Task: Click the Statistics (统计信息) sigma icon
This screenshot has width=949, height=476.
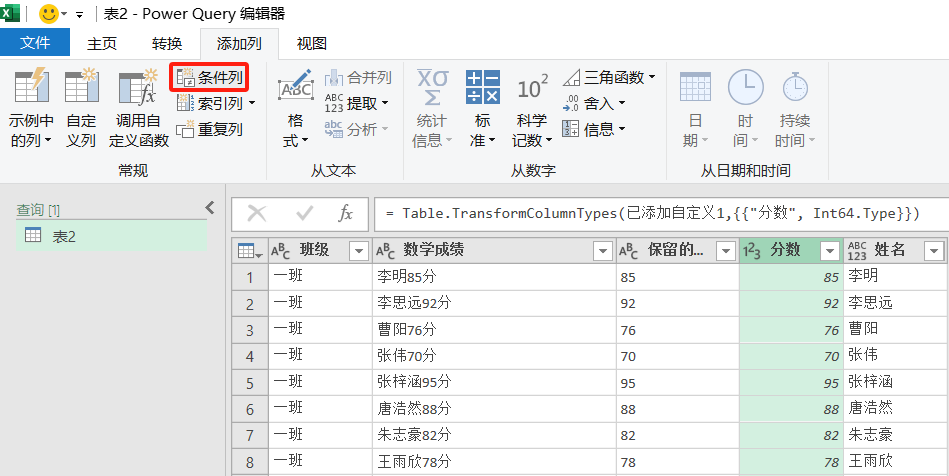Action: point(432,87)
